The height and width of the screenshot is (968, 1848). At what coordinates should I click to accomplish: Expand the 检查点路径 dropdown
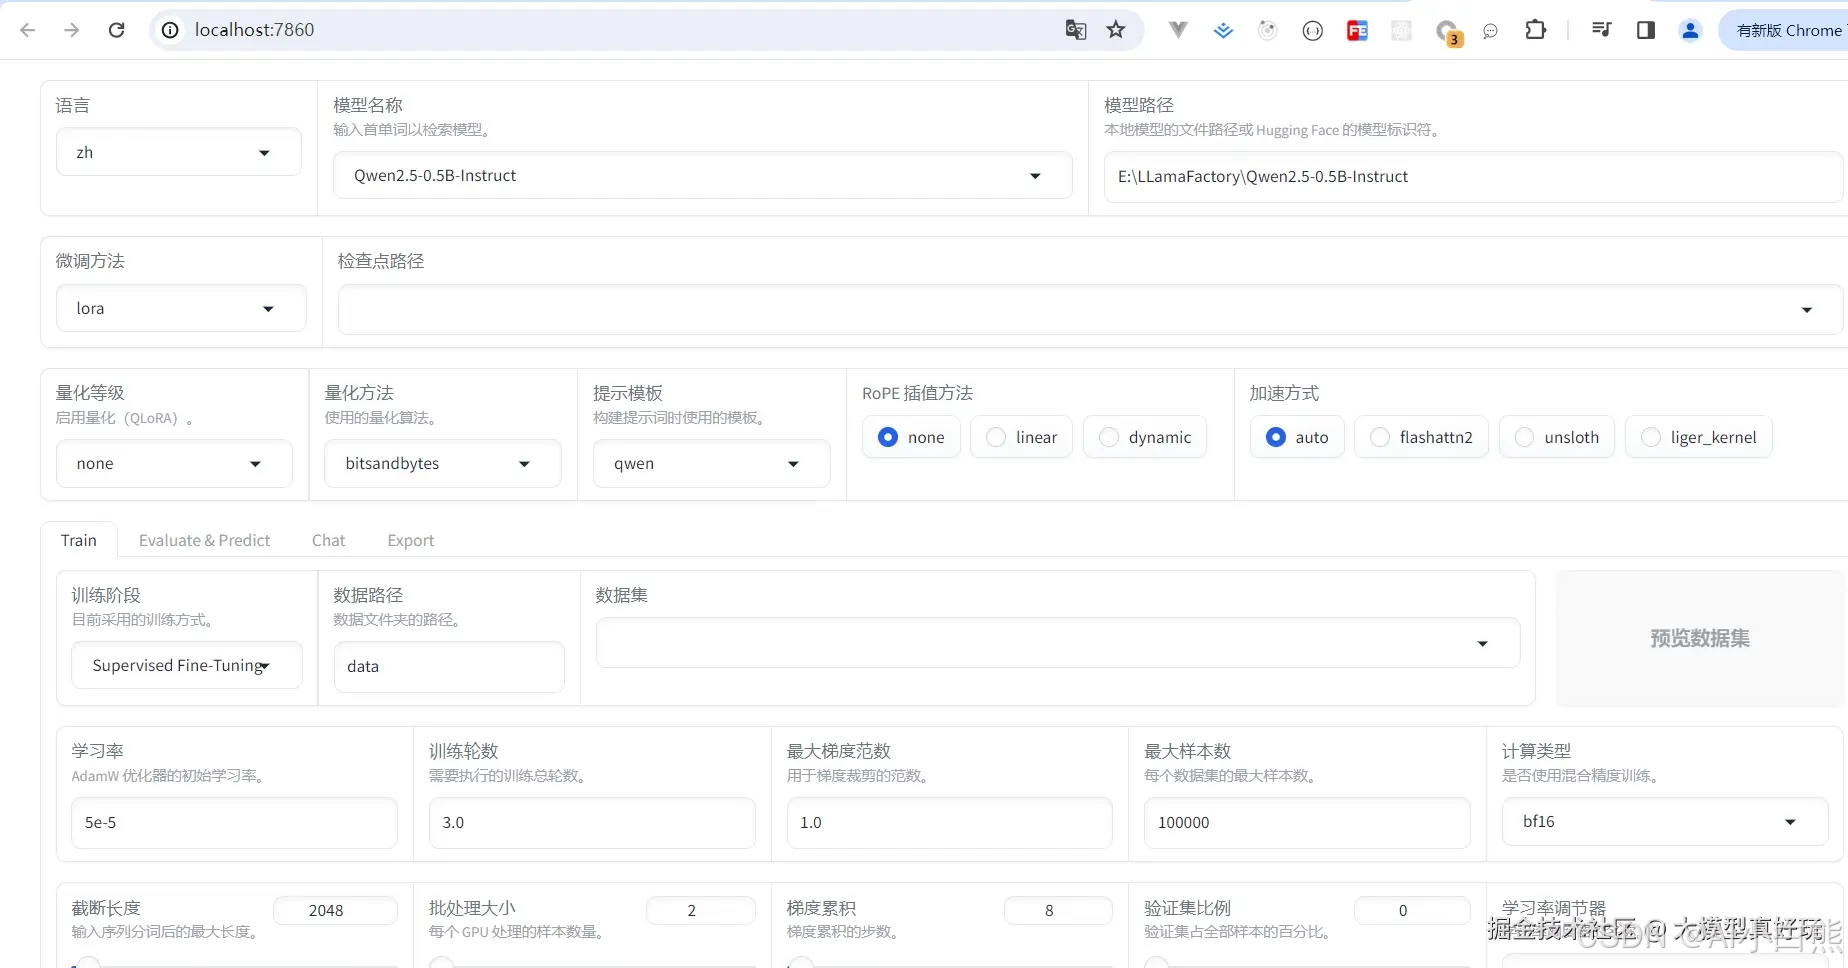pos(1089,309)
